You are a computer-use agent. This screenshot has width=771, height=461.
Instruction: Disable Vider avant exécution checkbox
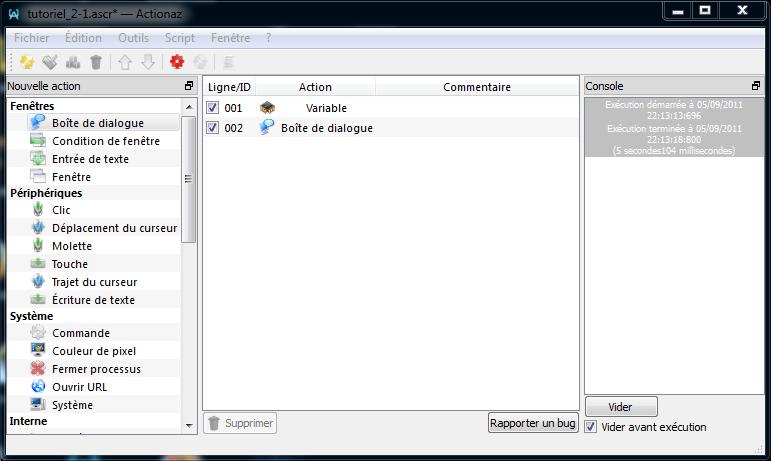(591, 427)
